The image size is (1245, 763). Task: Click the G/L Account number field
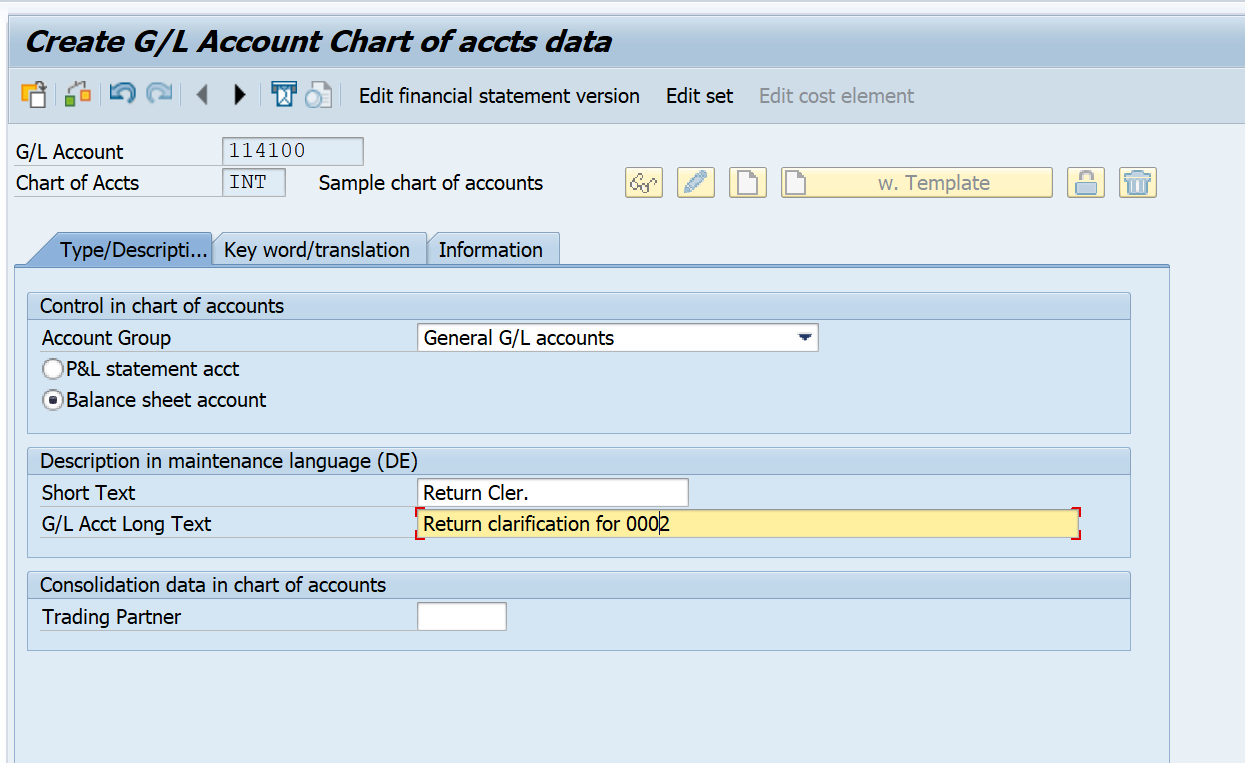pyautogui.click(x=293, y=152)
